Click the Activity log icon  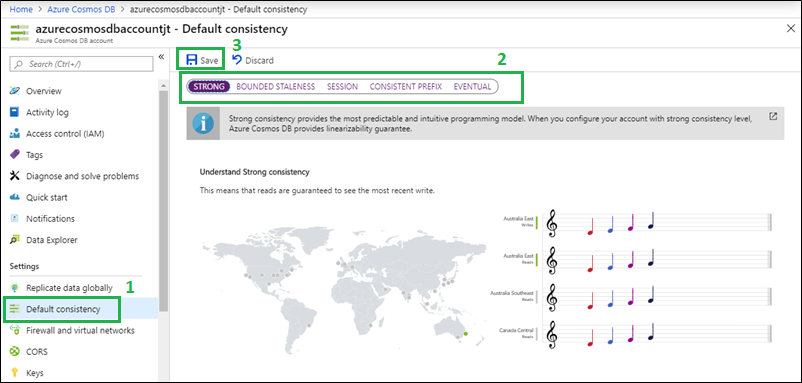point(15,112)
